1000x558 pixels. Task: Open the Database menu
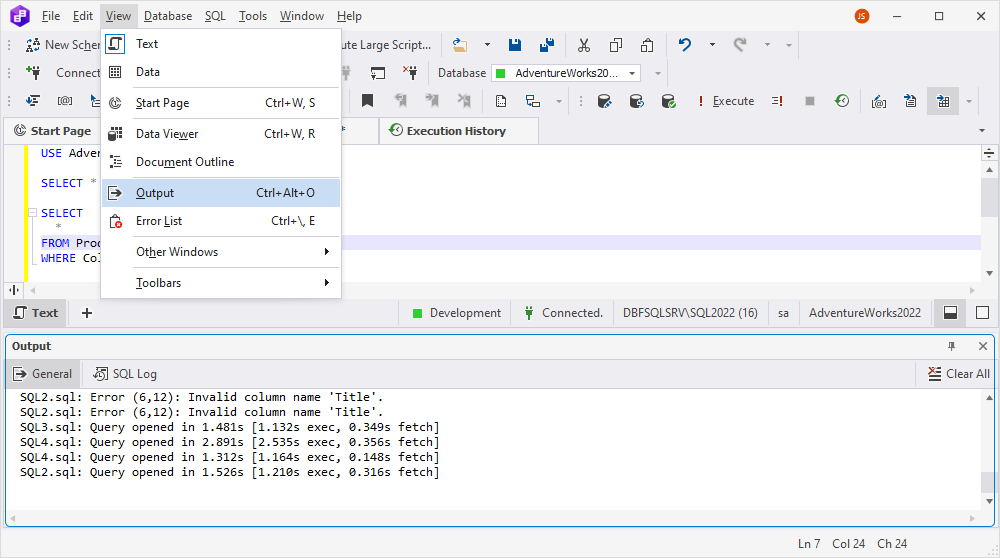coord(168,16)
